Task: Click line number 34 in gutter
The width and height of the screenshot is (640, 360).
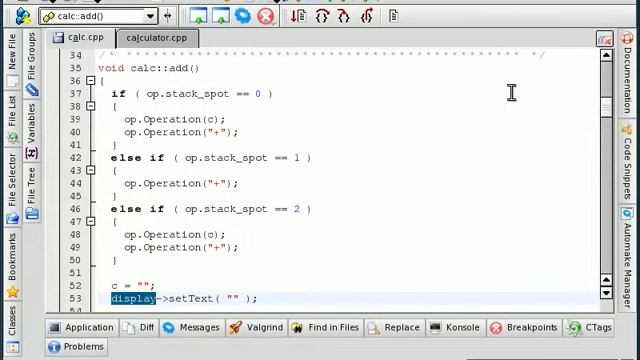Action: click(76, 56)
